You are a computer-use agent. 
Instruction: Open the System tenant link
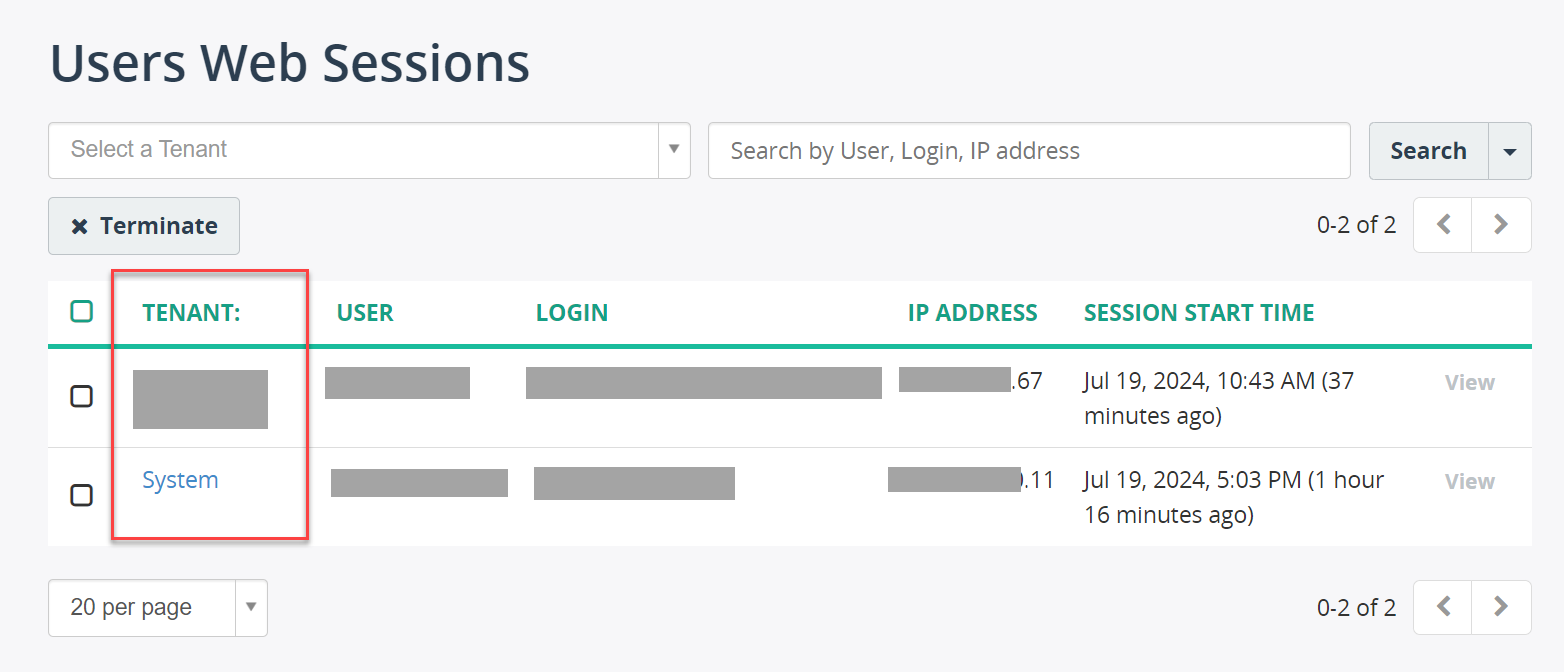tap(180, 480)
